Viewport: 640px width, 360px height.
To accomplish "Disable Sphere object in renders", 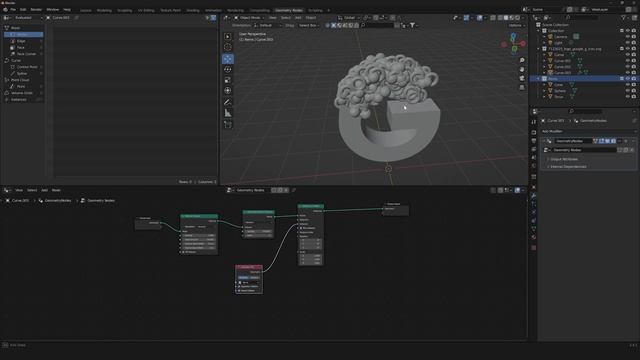I will click(634, 91).
